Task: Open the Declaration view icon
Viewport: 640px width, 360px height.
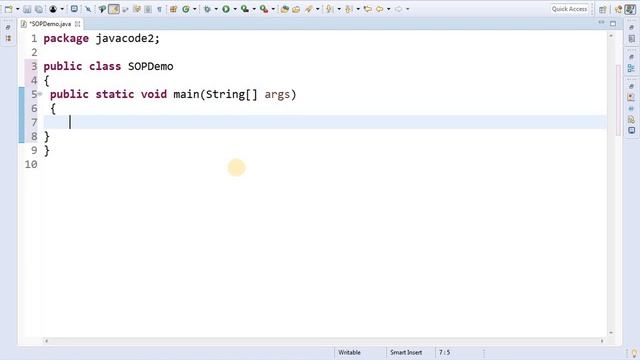Action: point(631,120)
